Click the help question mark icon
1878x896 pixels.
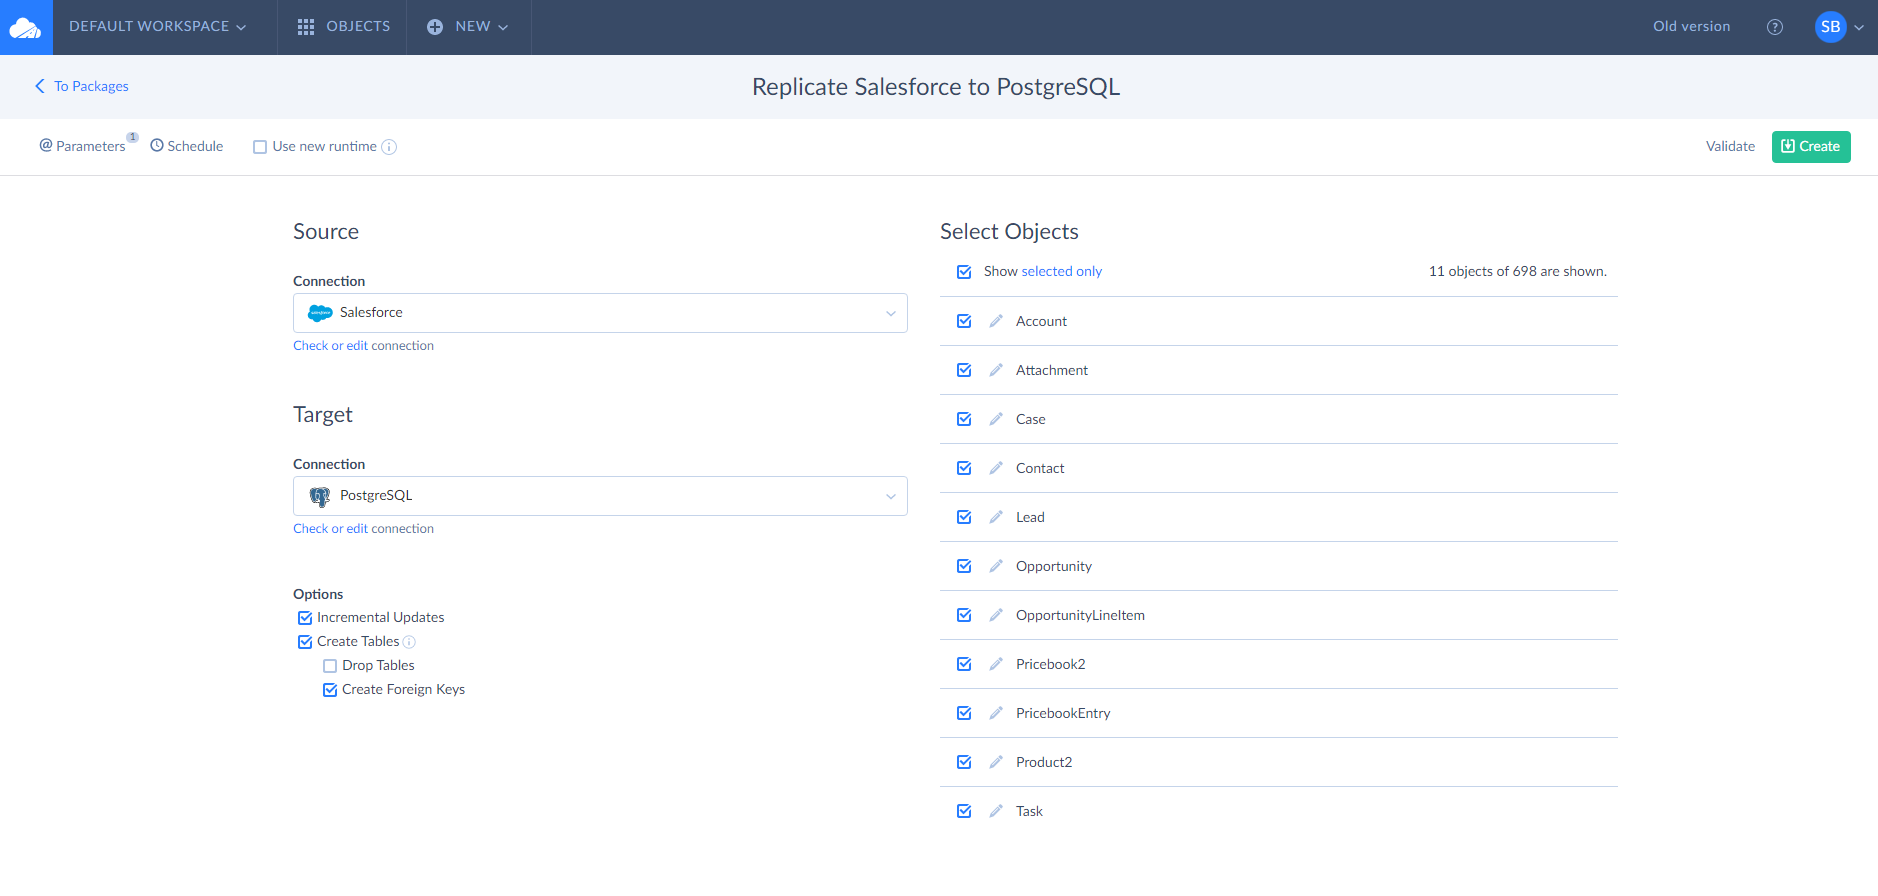point(1775,27)
